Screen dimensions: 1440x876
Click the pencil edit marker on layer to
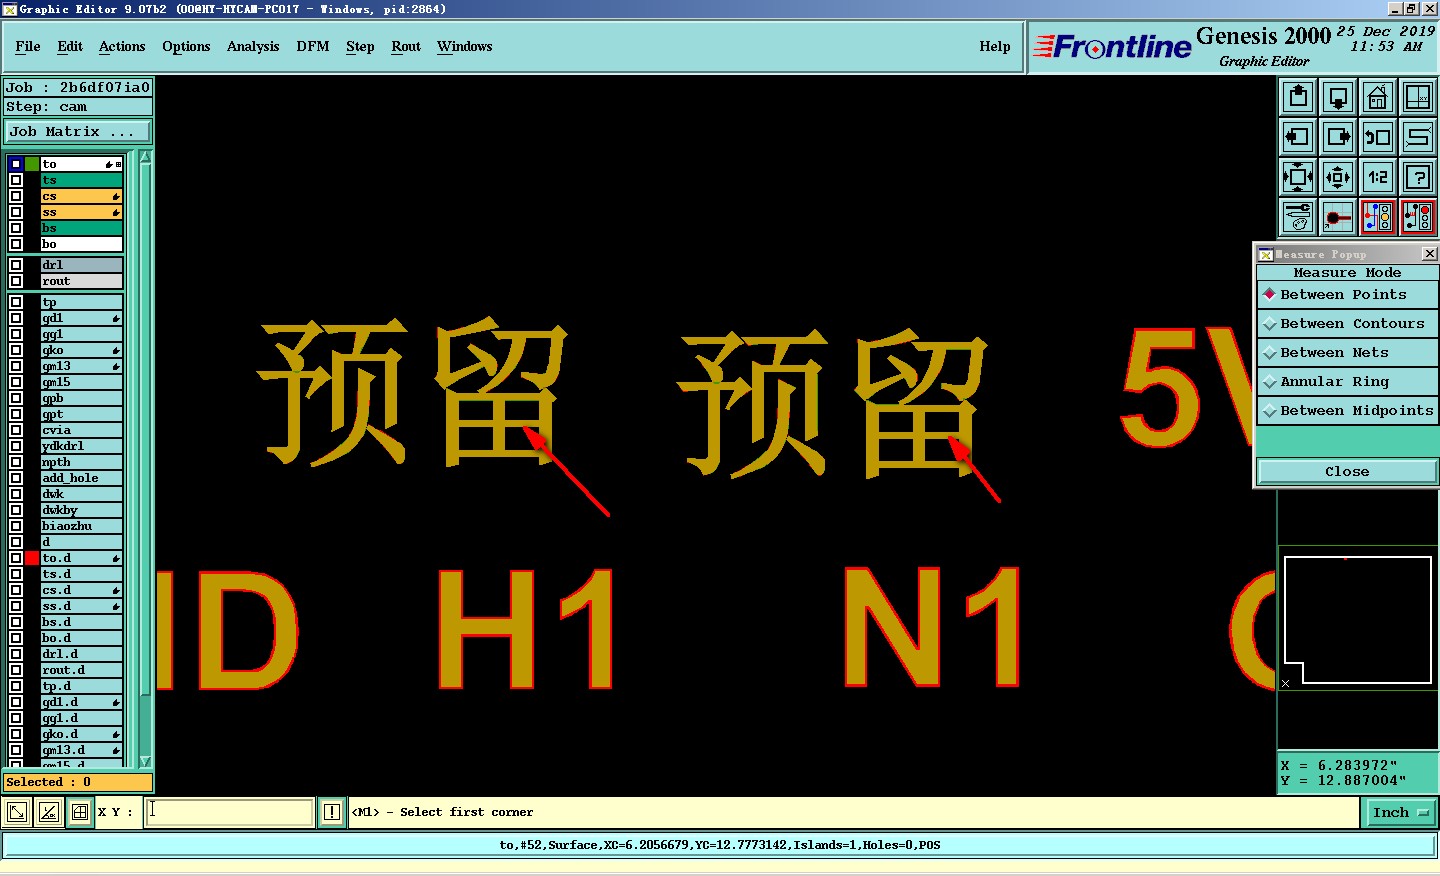pos(109,164)
